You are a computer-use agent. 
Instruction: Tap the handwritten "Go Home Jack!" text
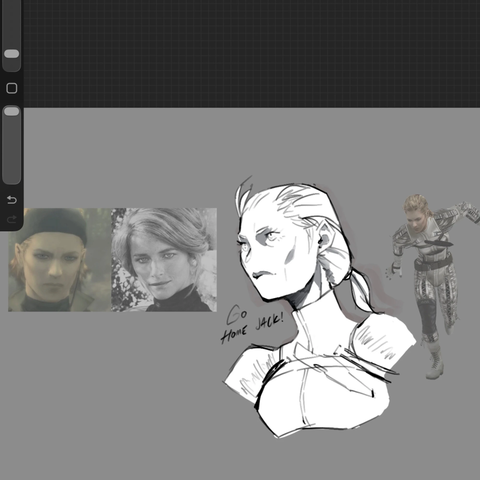[252, 324]
